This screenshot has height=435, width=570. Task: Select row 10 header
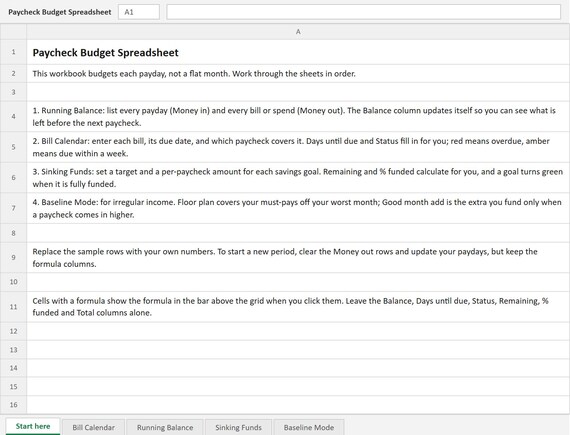(x=13, y=282)
